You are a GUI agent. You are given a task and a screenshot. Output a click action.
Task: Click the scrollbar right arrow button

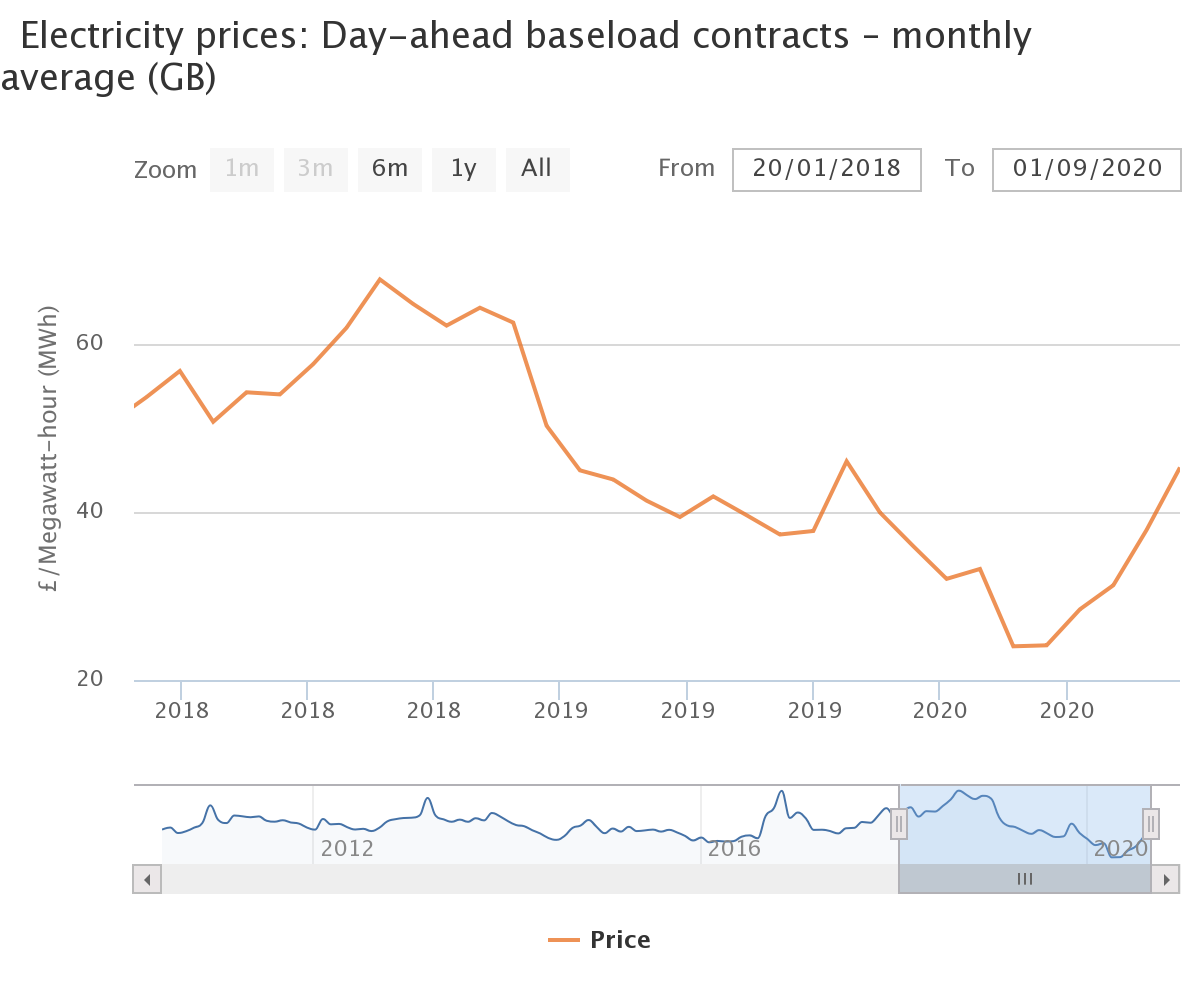[1165, 879]
